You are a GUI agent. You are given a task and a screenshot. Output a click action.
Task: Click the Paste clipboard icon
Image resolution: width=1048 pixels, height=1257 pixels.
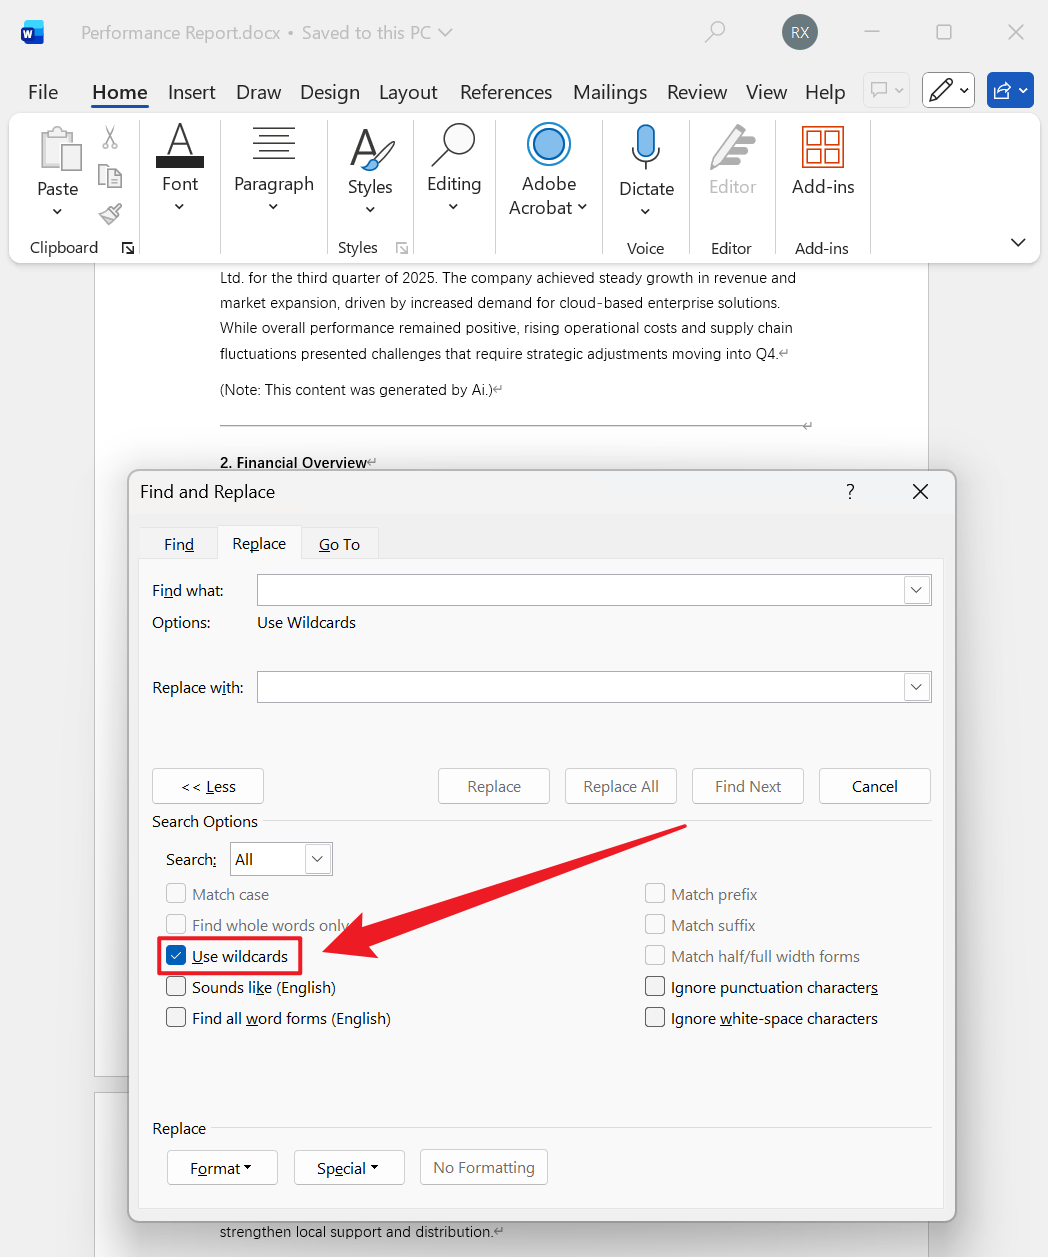[x=60, y=149]
